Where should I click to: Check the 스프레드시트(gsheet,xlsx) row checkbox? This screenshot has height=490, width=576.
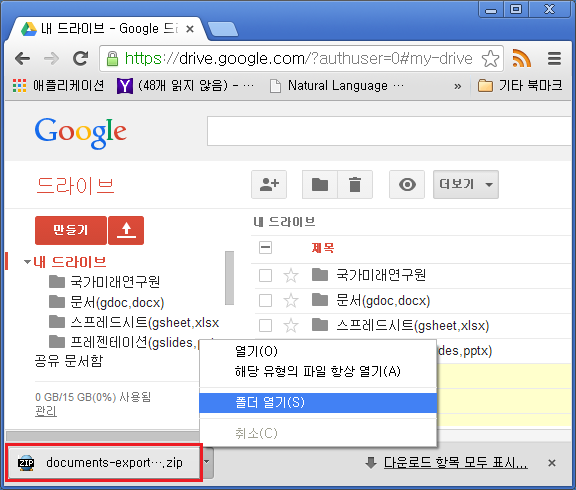point(265,325)
